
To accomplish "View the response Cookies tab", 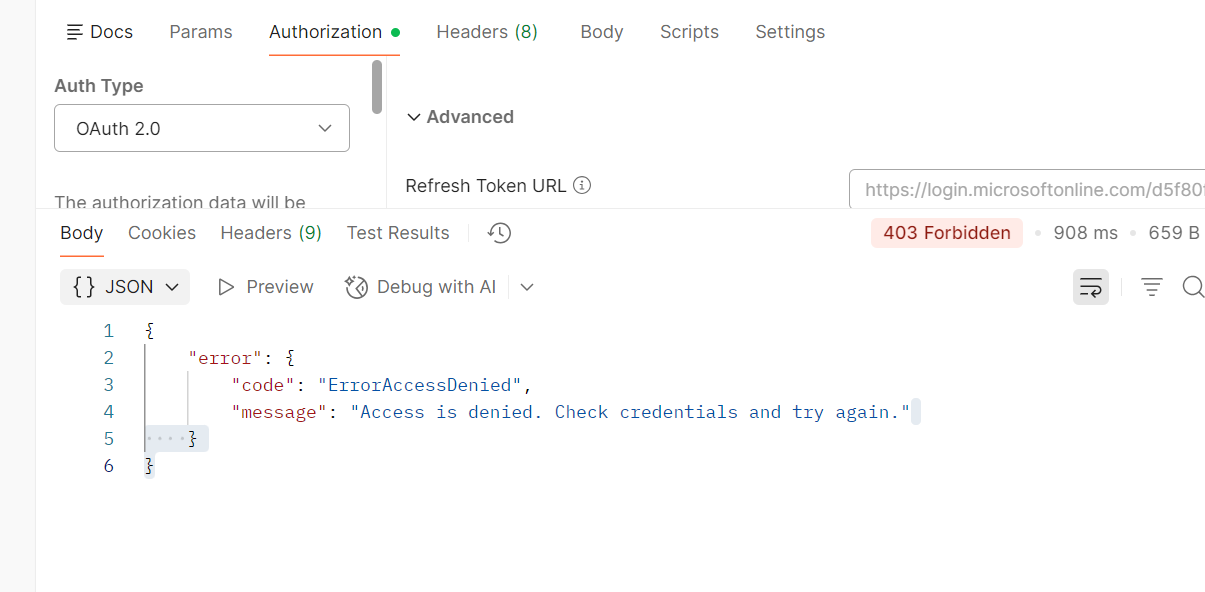I will 162,233.
